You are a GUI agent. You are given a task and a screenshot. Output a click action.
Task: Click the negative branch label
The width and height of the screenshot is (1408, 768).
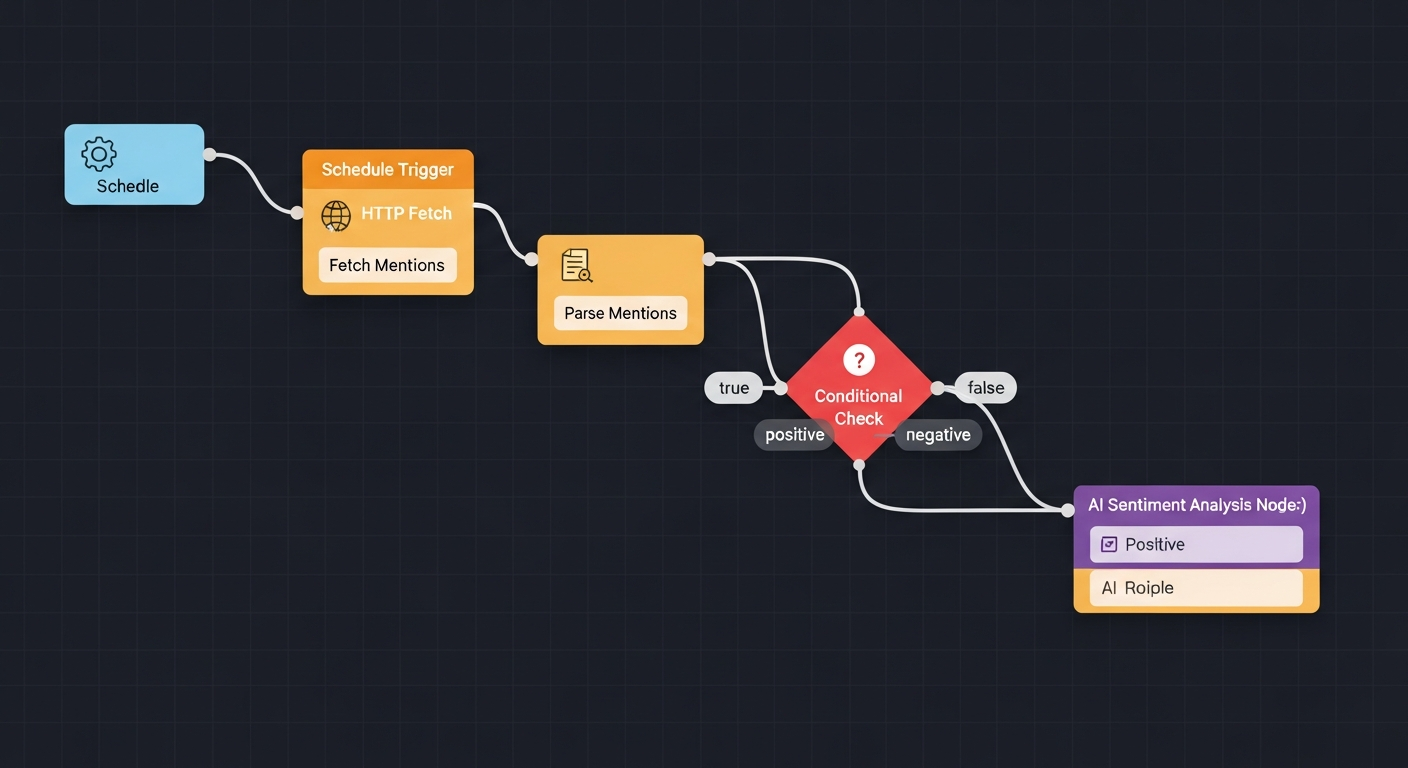tap(938, 435)
